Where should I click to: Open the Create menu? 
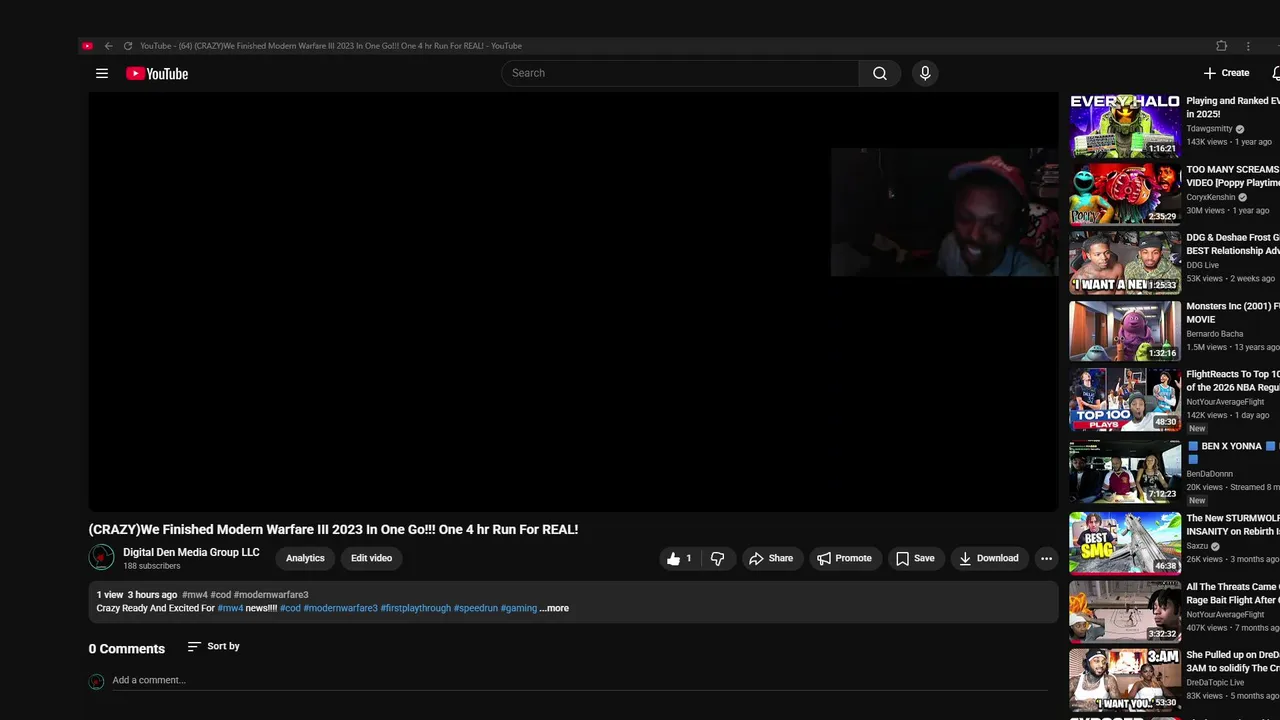(1226, 73)
